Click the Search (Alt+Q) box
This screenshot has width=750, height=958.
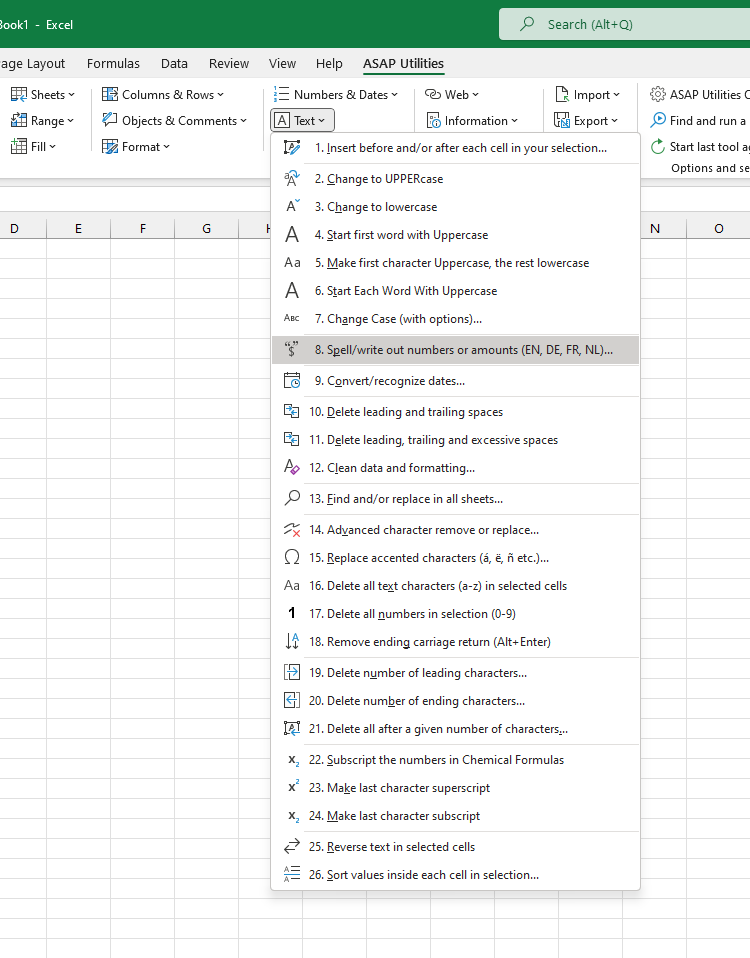[x=624, y=24]
